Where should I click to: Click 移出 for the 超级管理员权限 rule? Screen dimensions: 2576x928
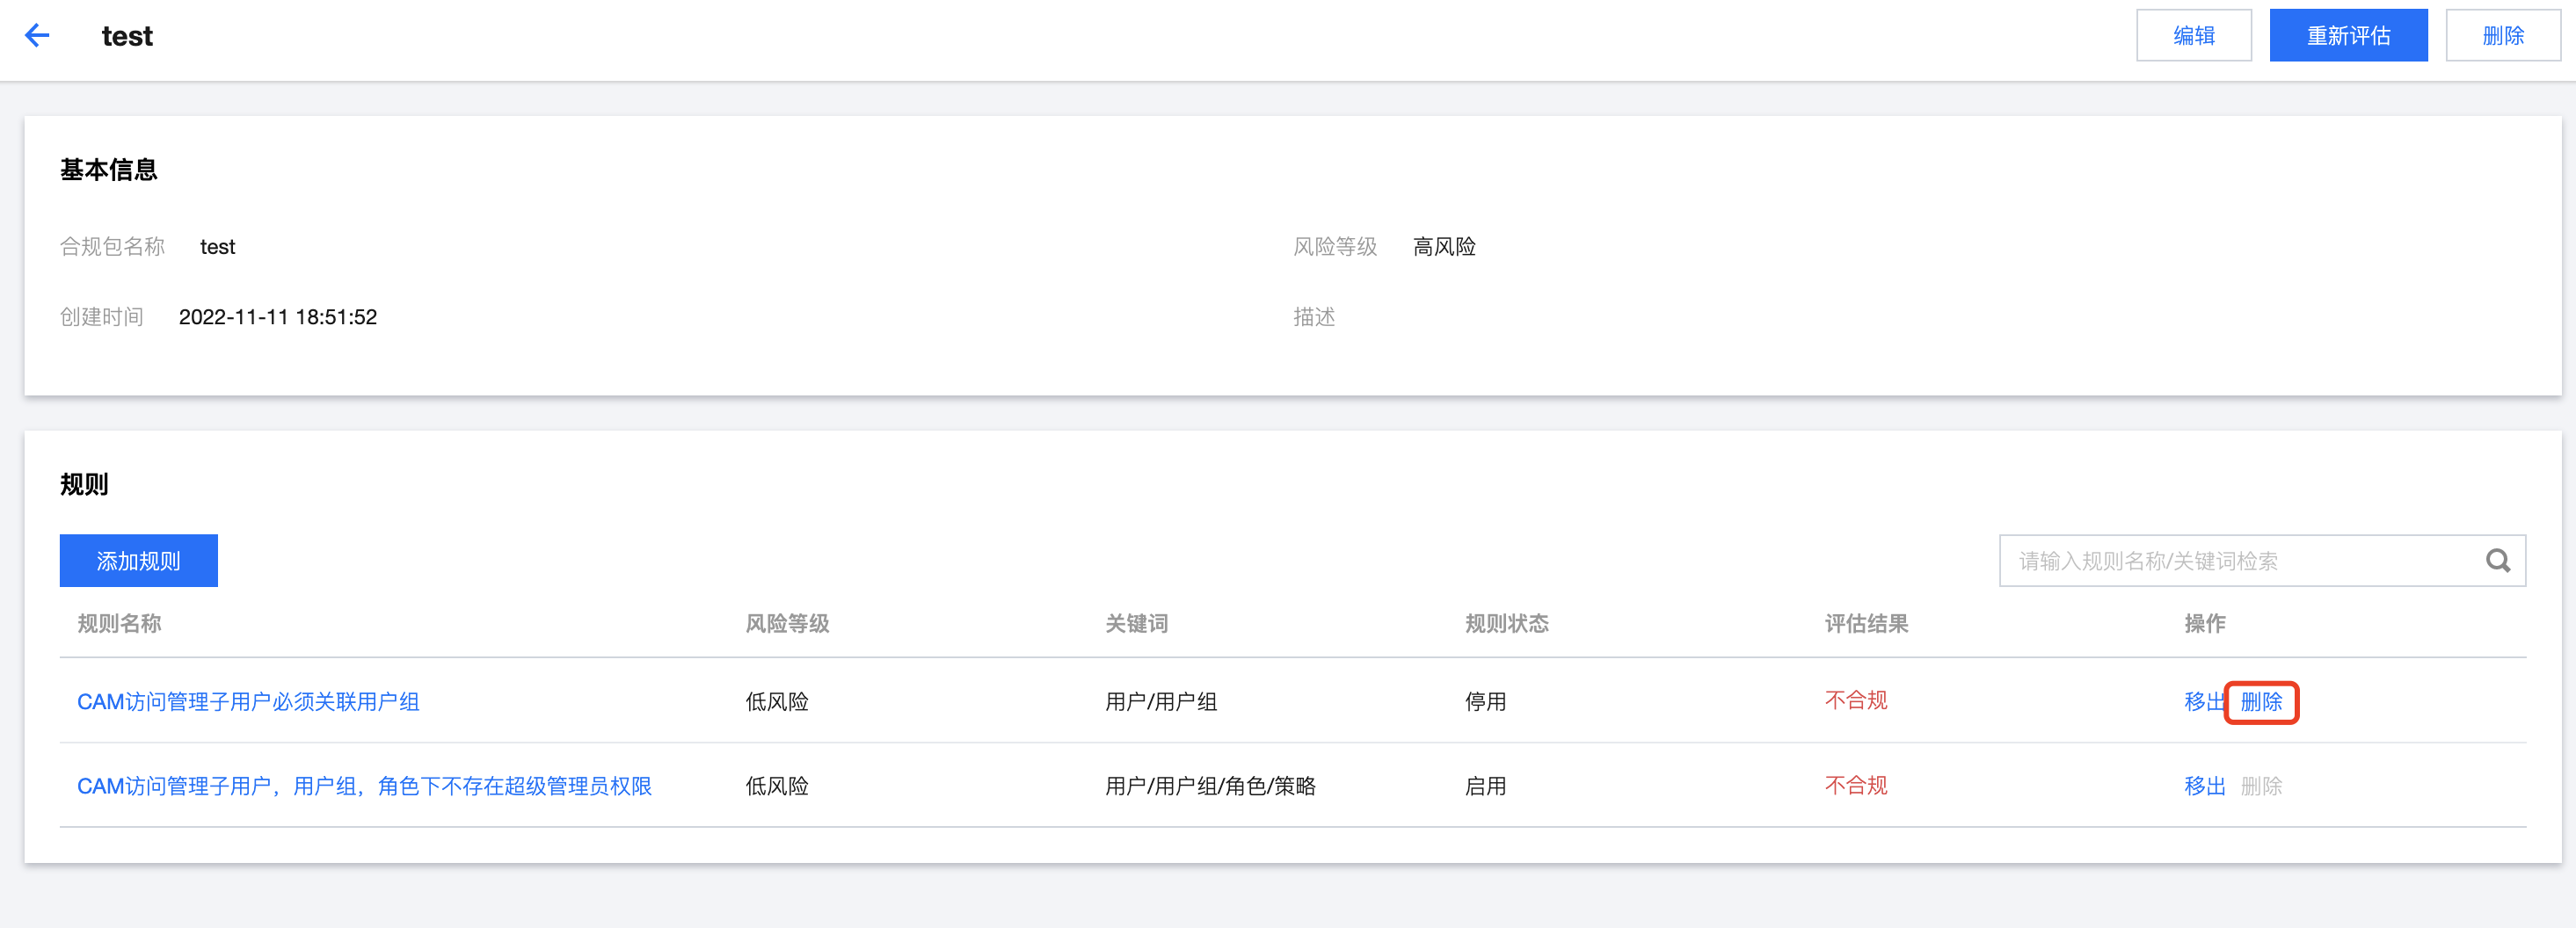tap(2204, 786)
